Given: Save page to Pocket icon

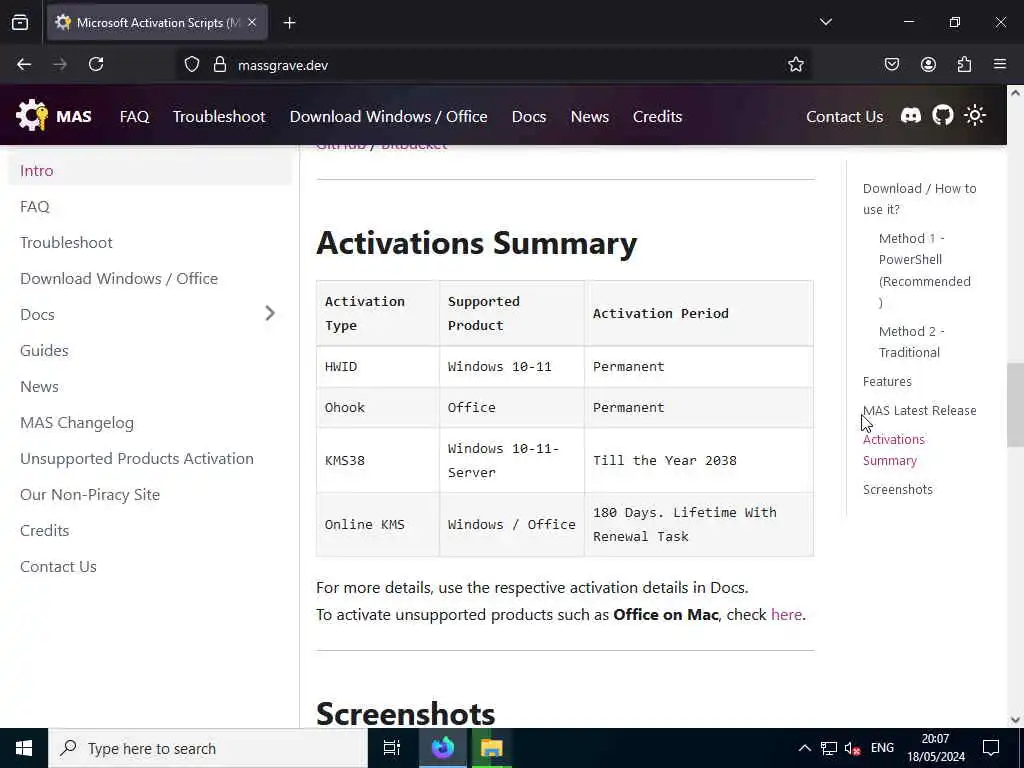Looking at the screenshot, I should pyautogui.click(x=891, y=64).
